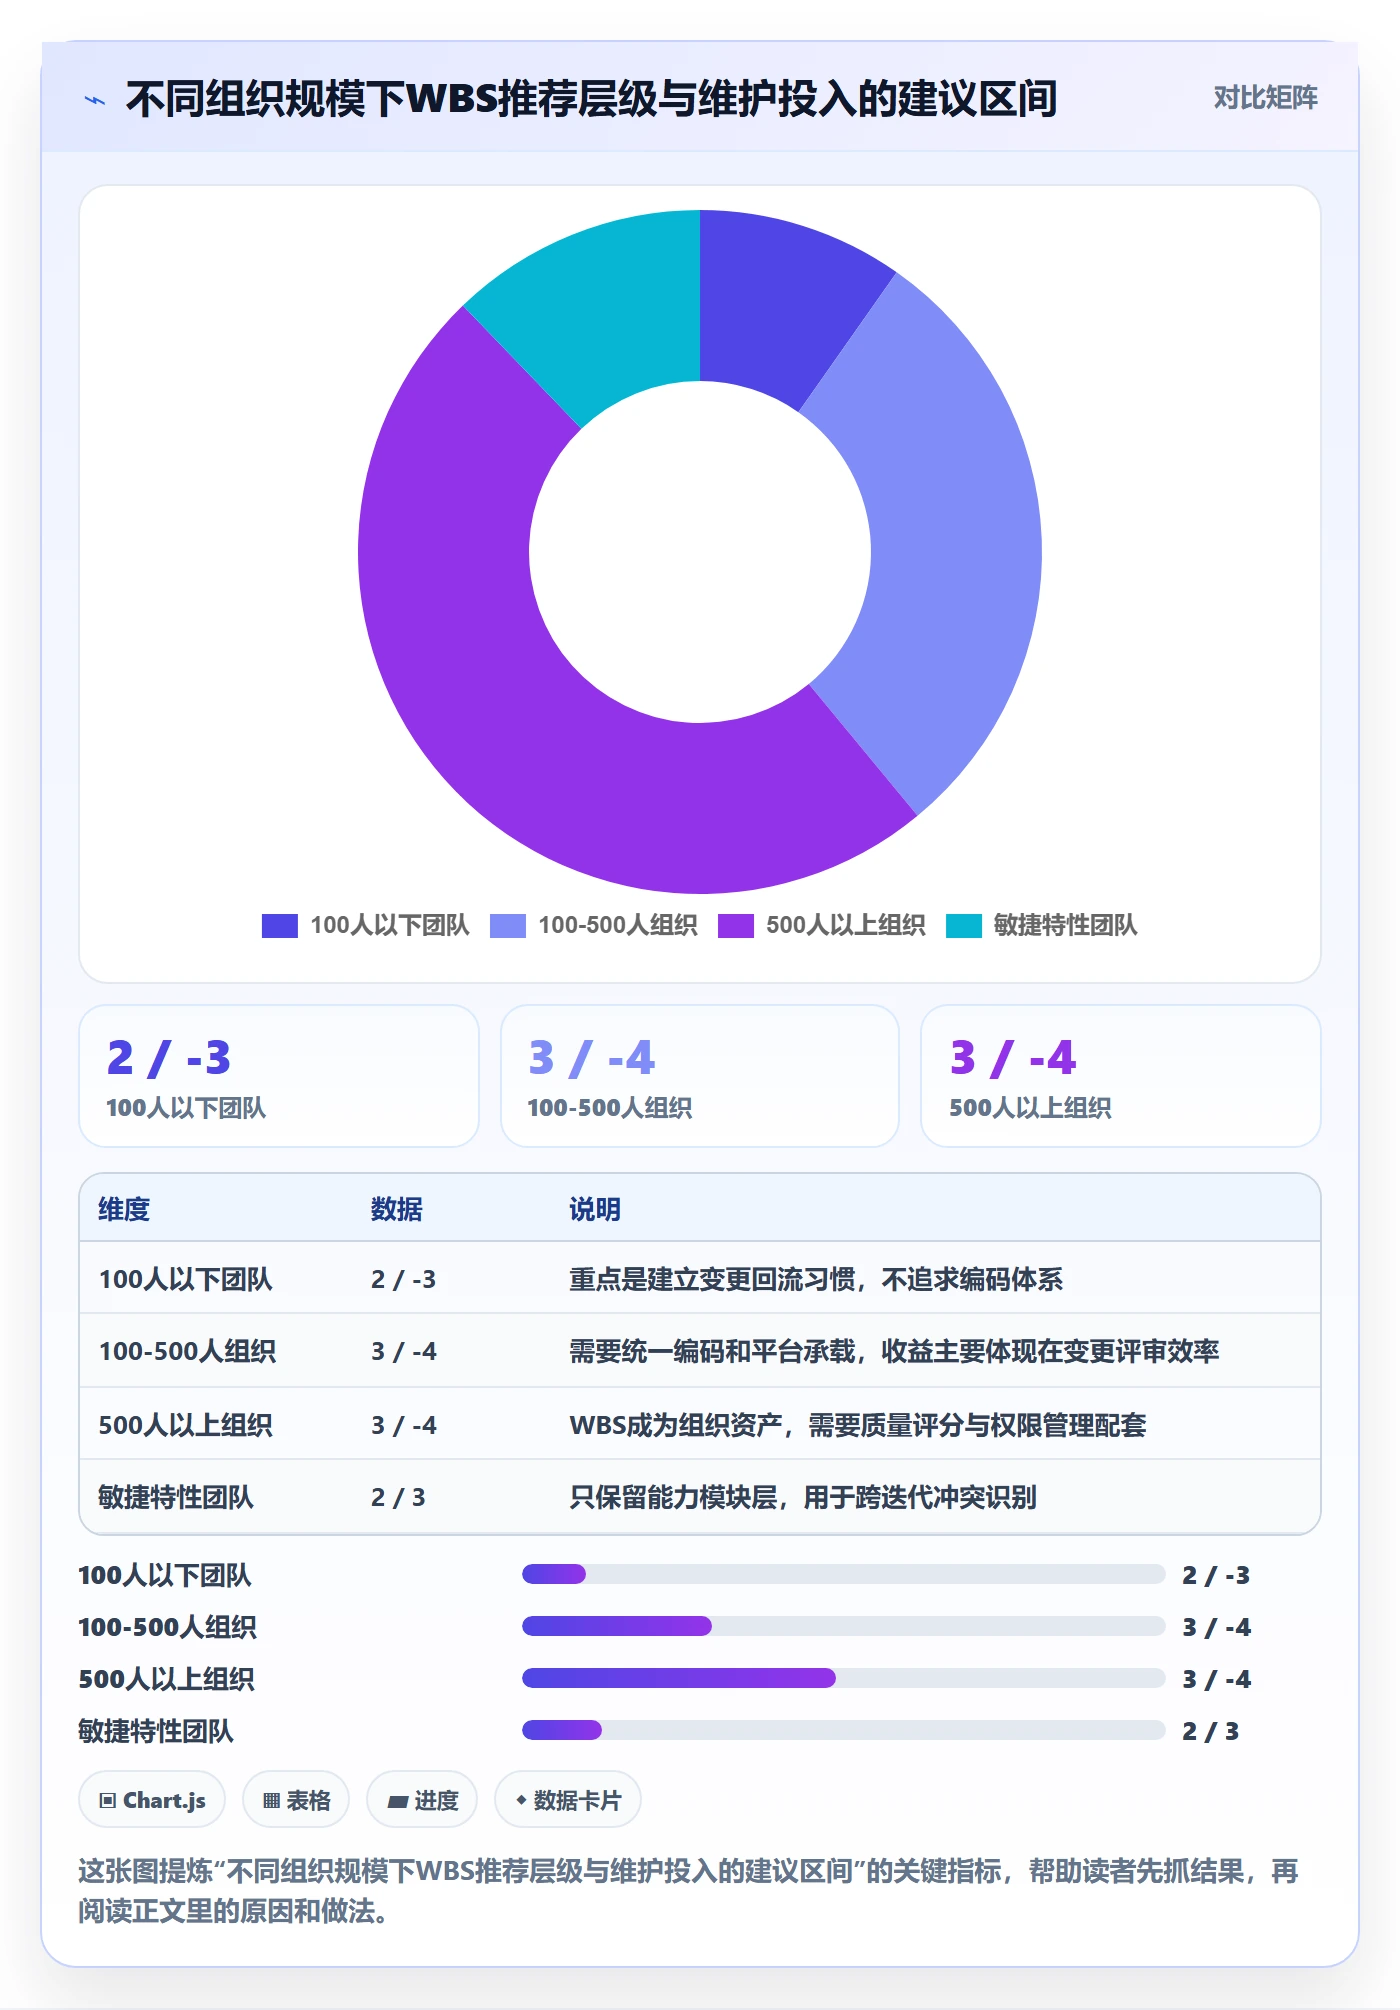Toggle the 100人以下团队 legend item in the chart
The image size is (1400, 2010).
coord(366,925)
